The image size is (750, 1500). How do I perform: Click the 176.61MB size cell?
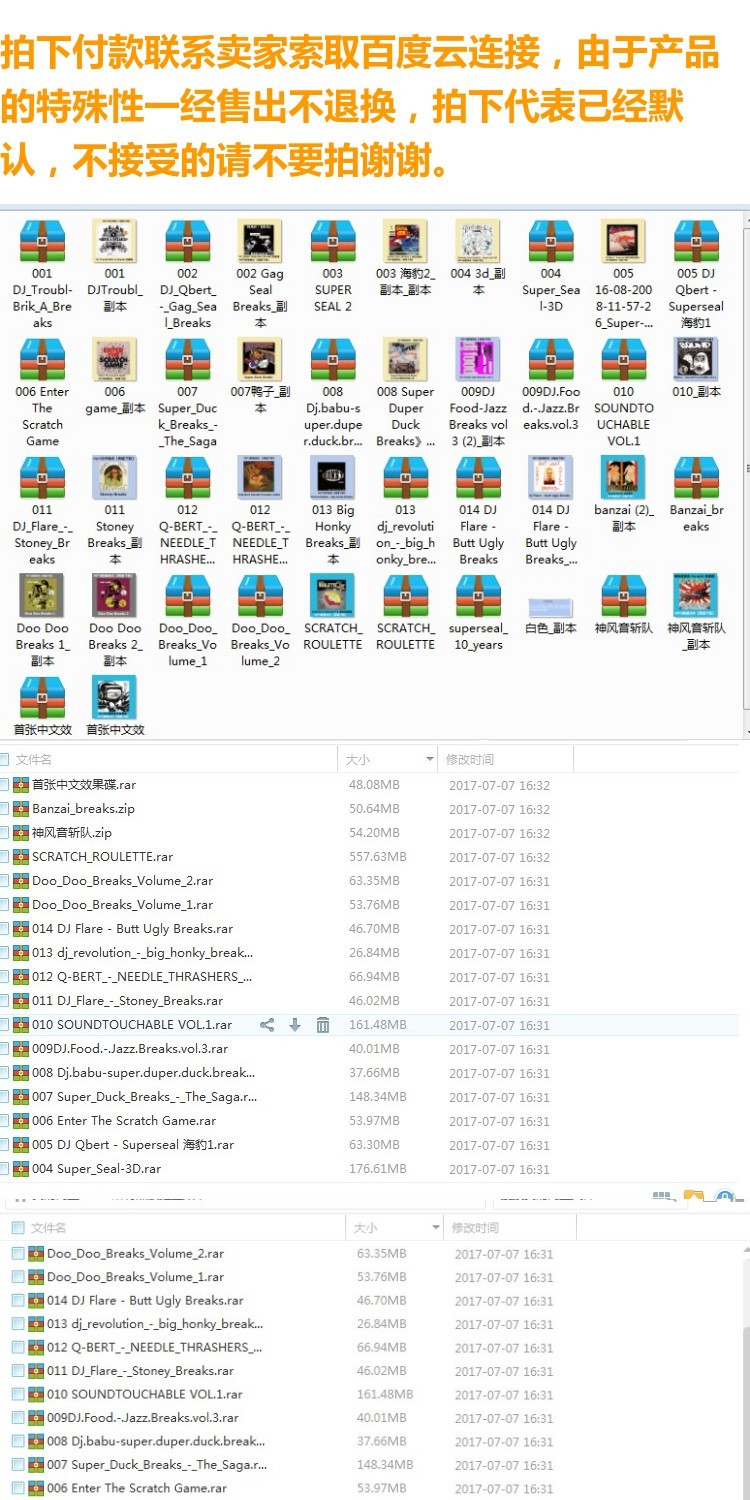[x=378, y=1169]
